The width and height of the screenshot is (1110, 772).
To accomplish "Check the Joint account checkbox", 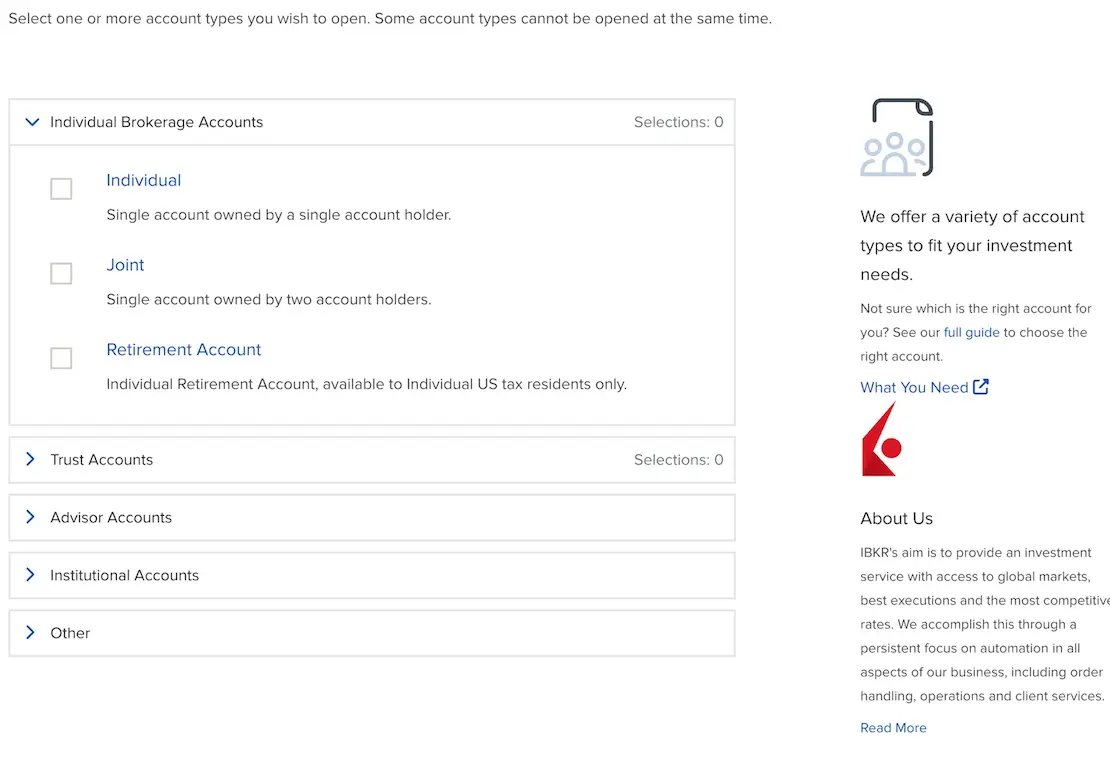I will [61, 273].
